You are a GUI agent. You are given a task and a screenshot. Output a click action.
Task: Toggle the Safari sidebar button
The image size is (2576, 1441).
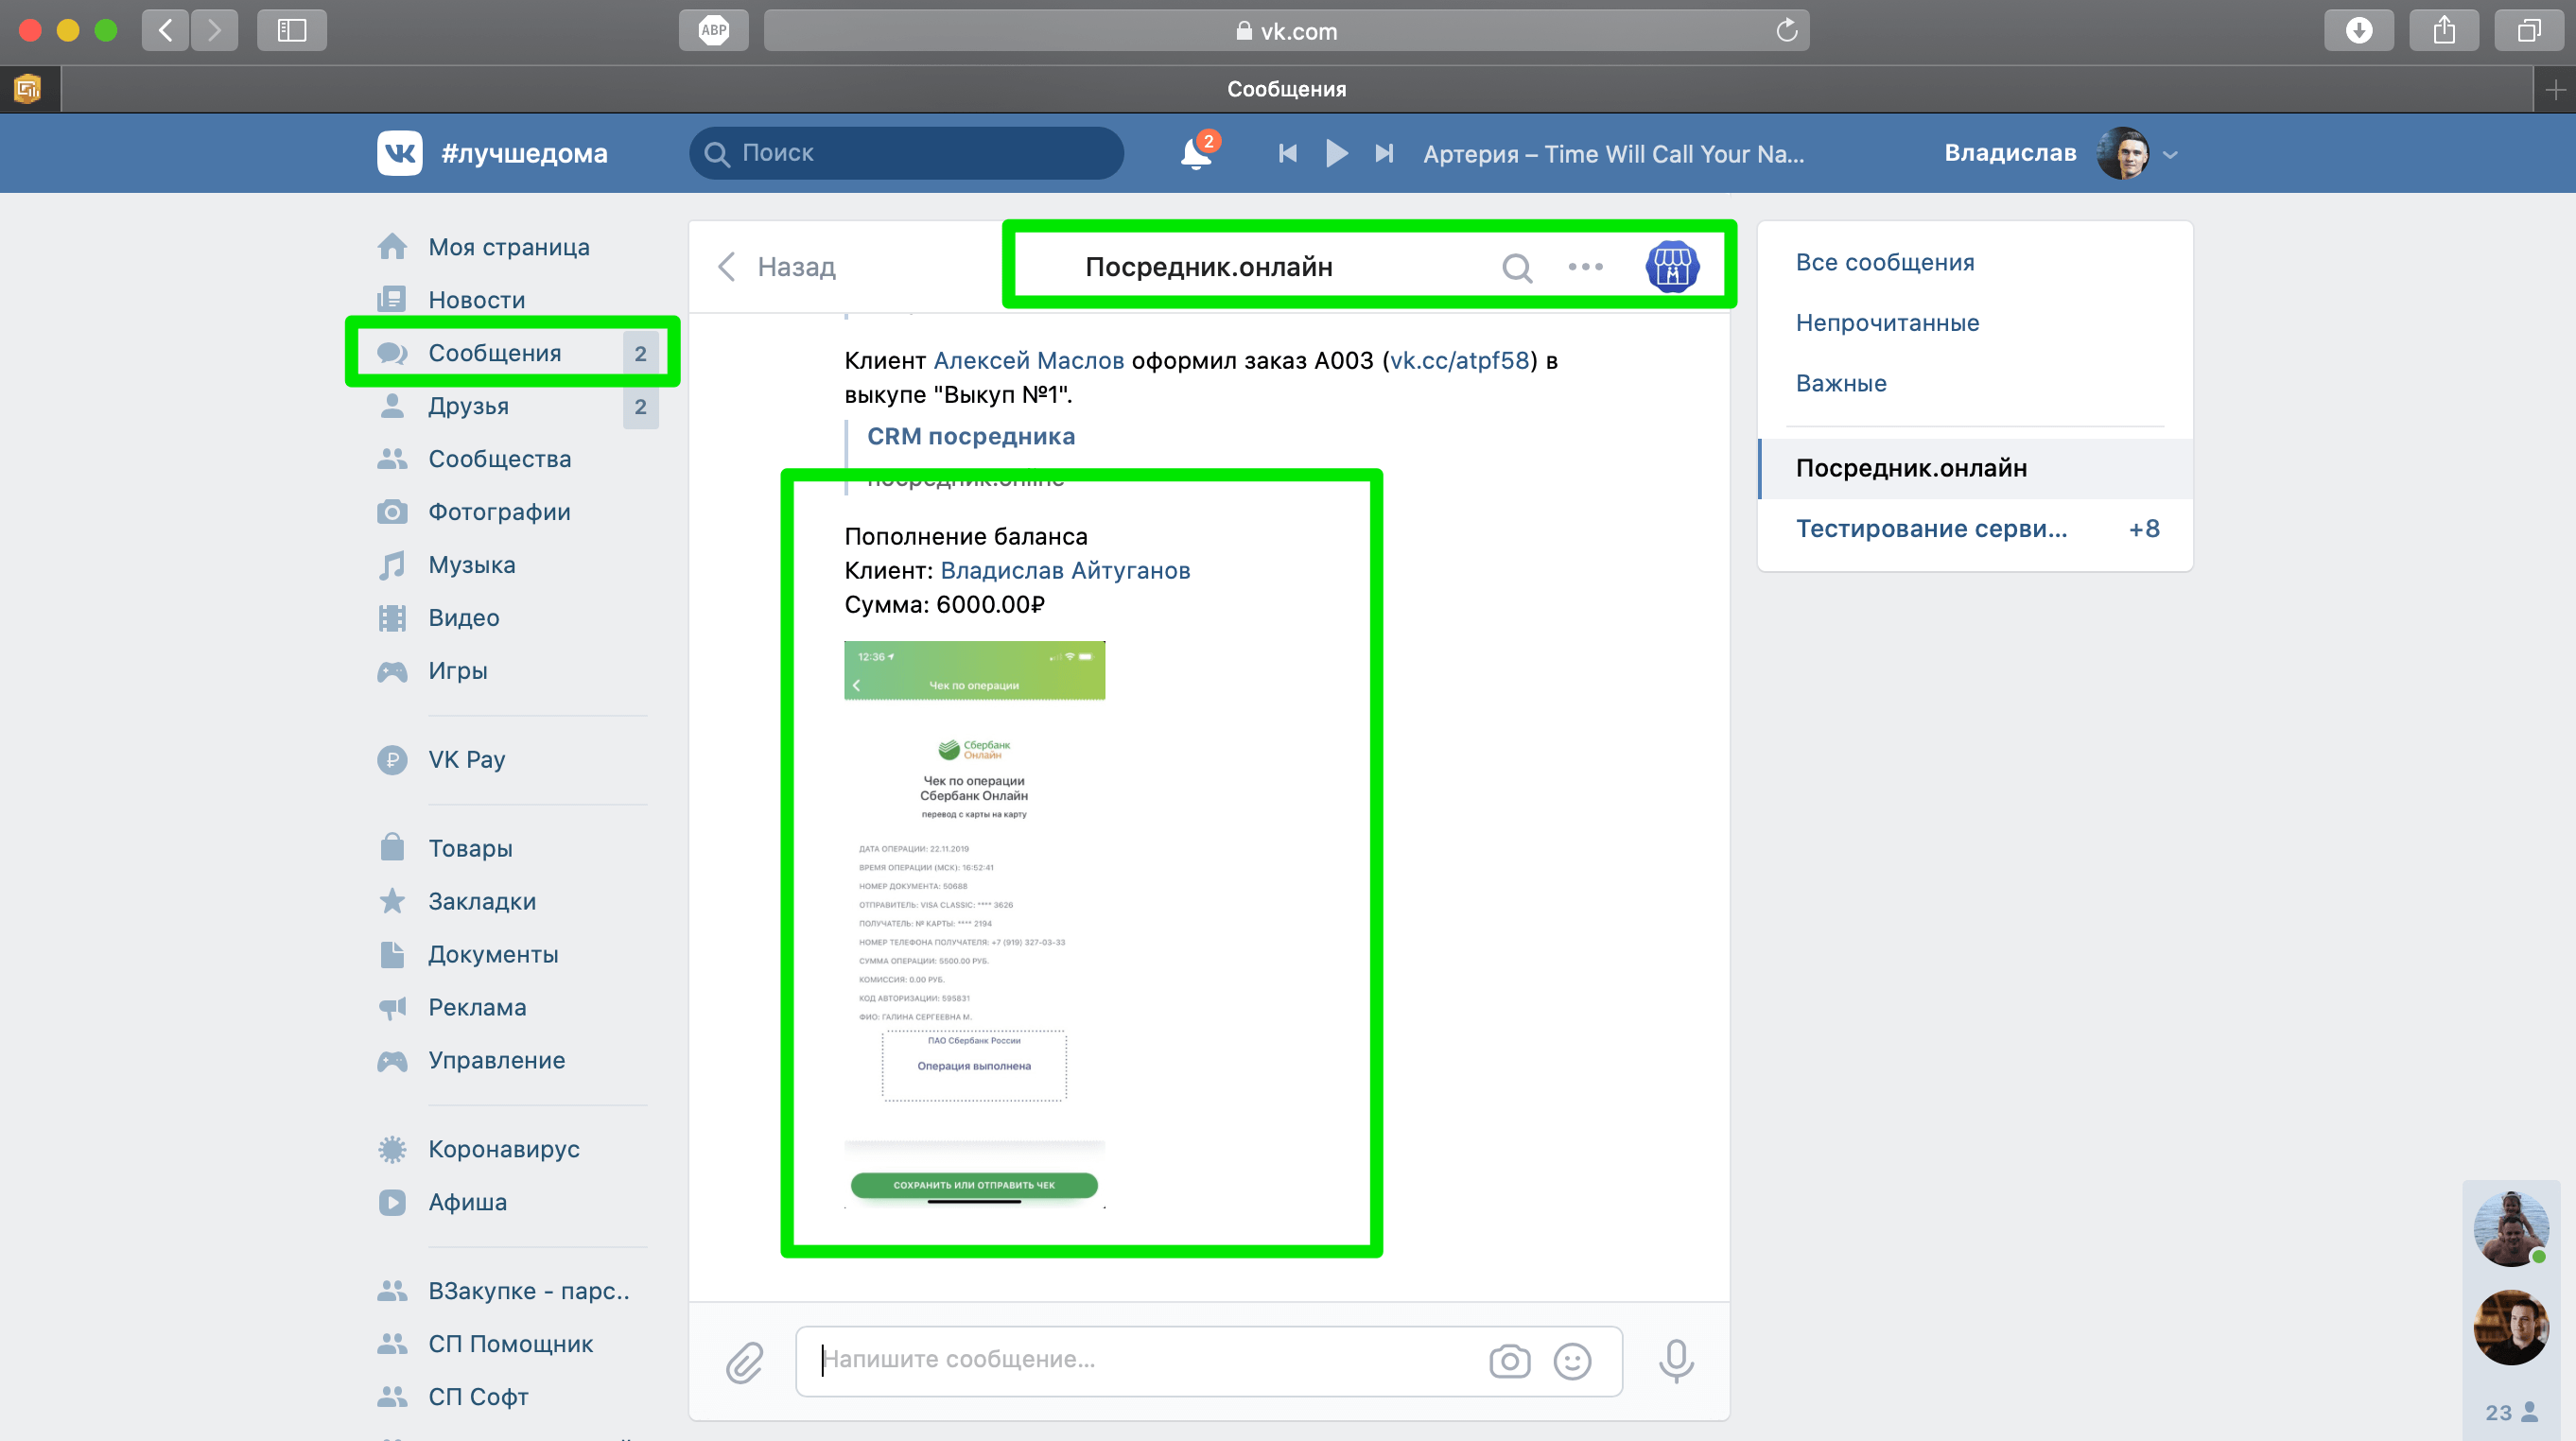click(291, 30)
